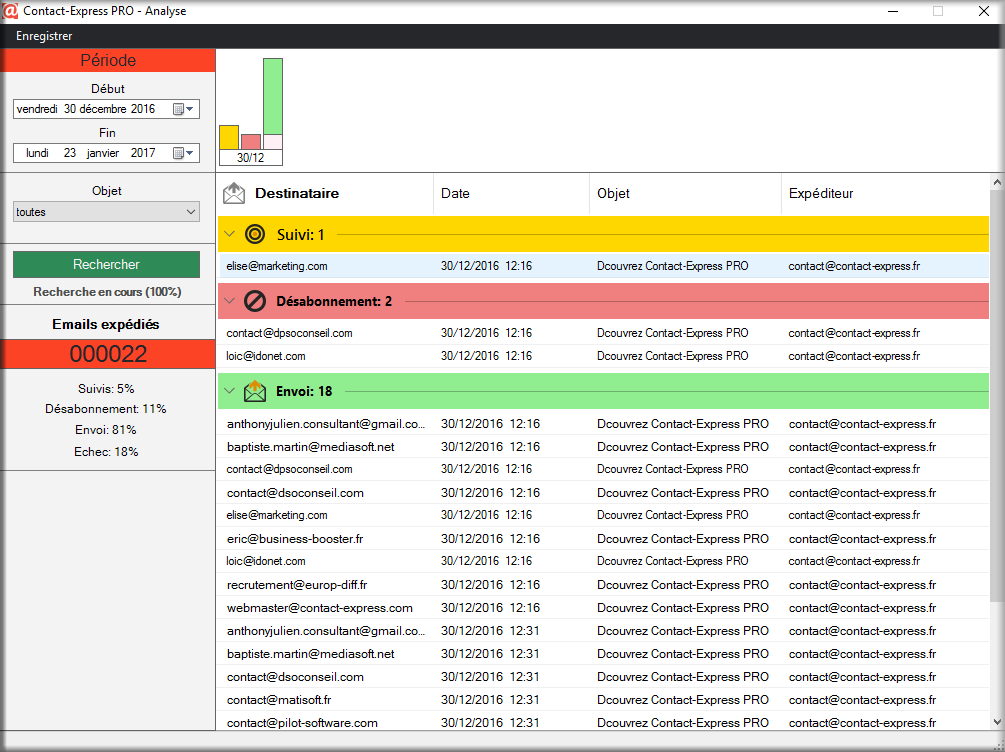The width and height of the screenshot is (1005, 752).
Task: Click the Contact-Express app icon in title bar
Action: (x=10, y=11)
